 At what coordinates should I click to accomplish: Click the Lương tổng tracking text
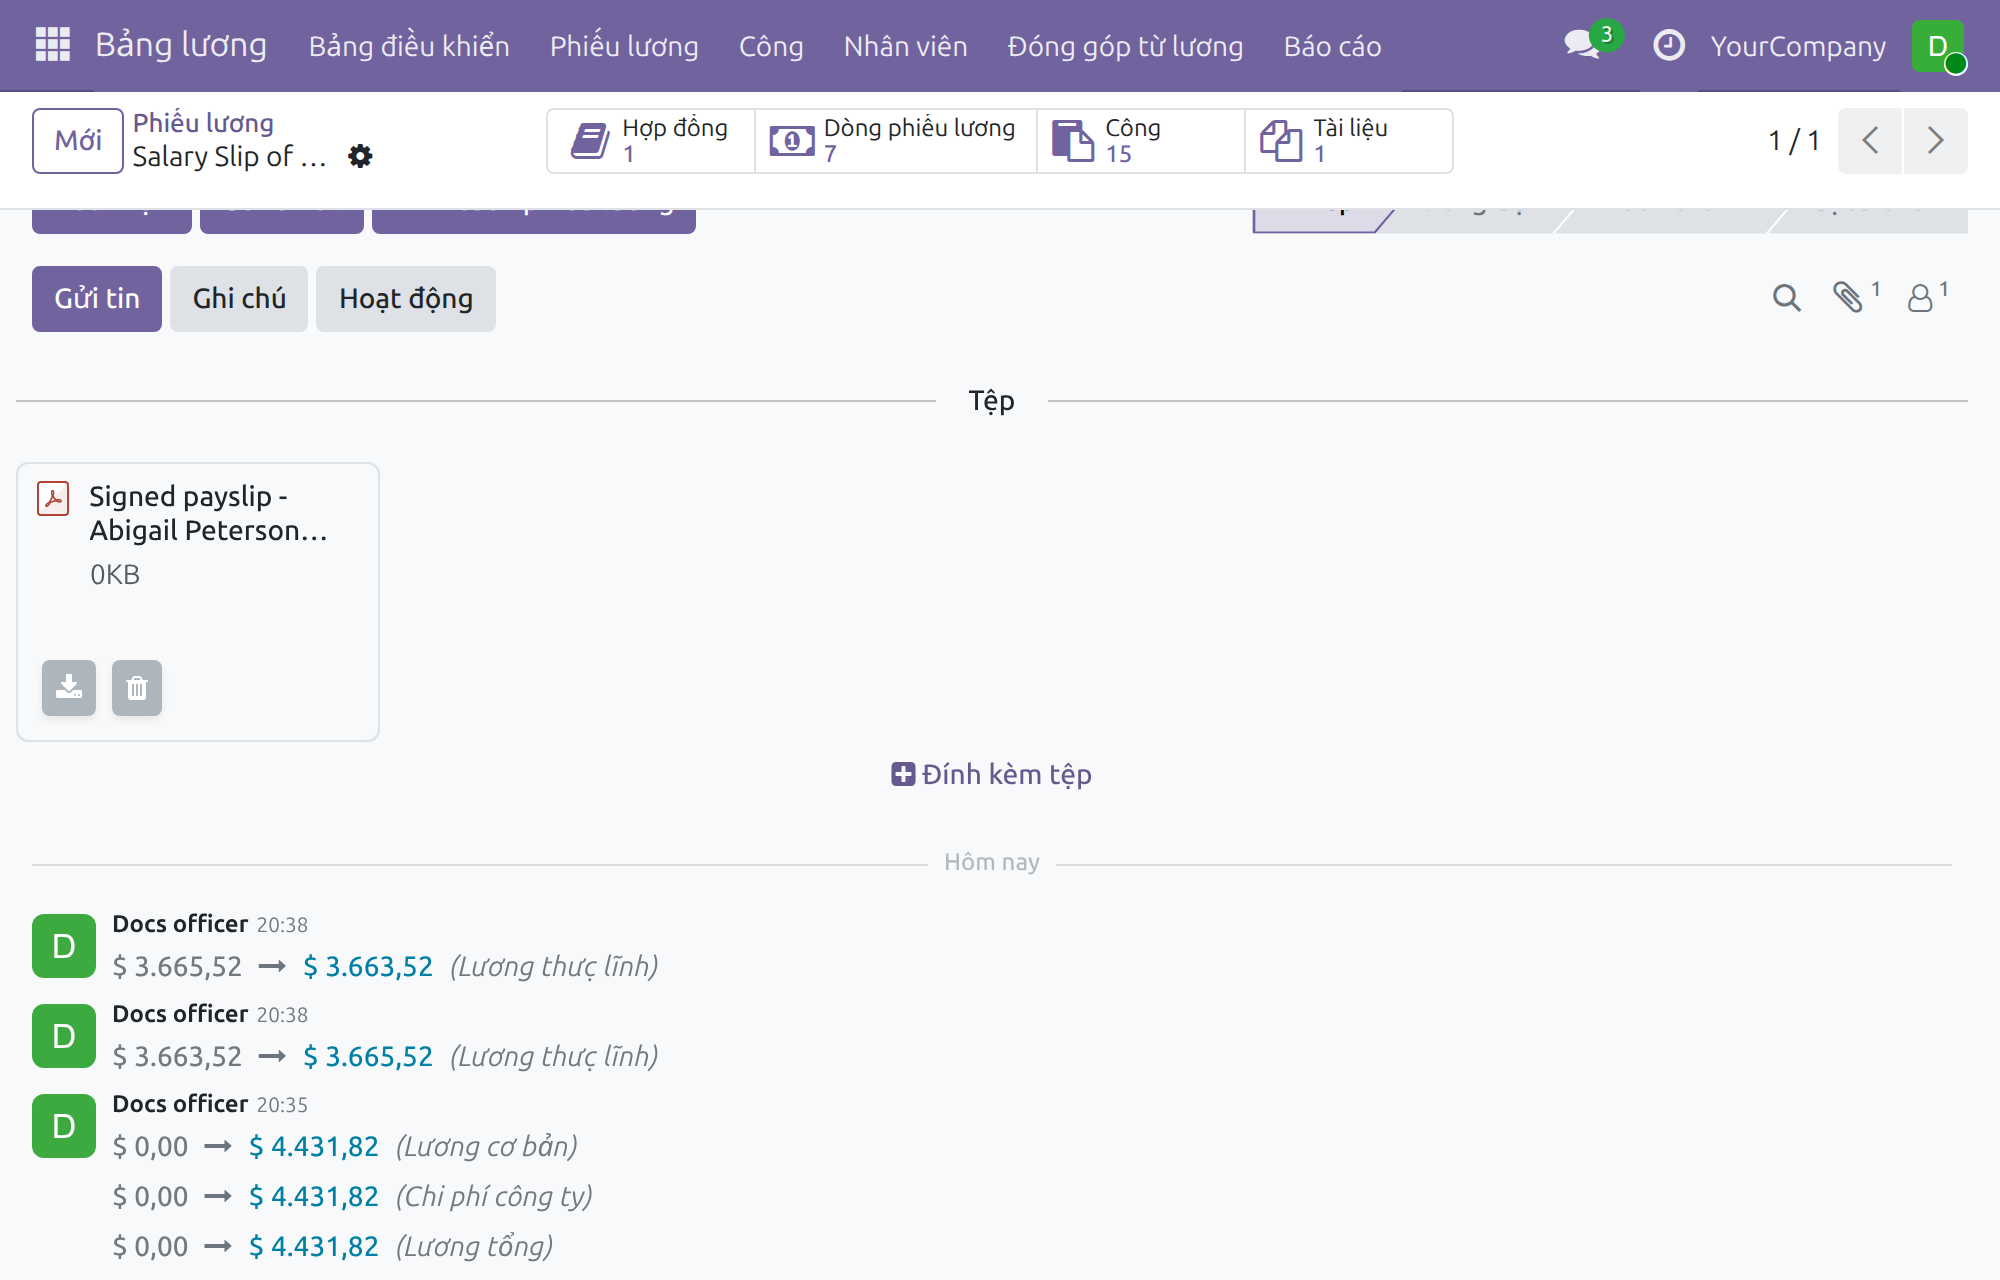click(475, 1247)
